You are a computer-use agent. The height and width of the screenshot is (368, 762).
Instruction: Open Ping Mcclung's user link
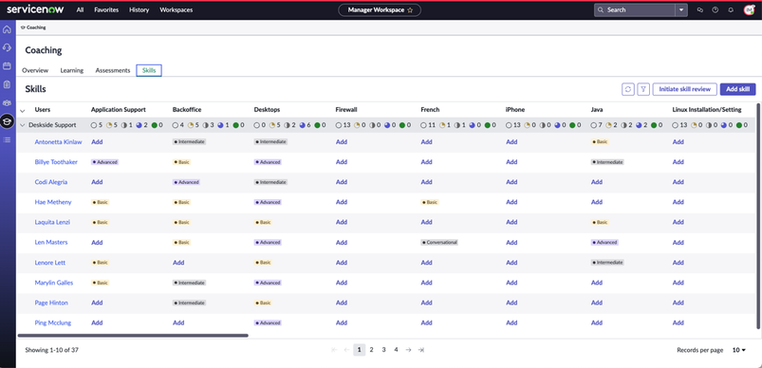click(53, 322)
